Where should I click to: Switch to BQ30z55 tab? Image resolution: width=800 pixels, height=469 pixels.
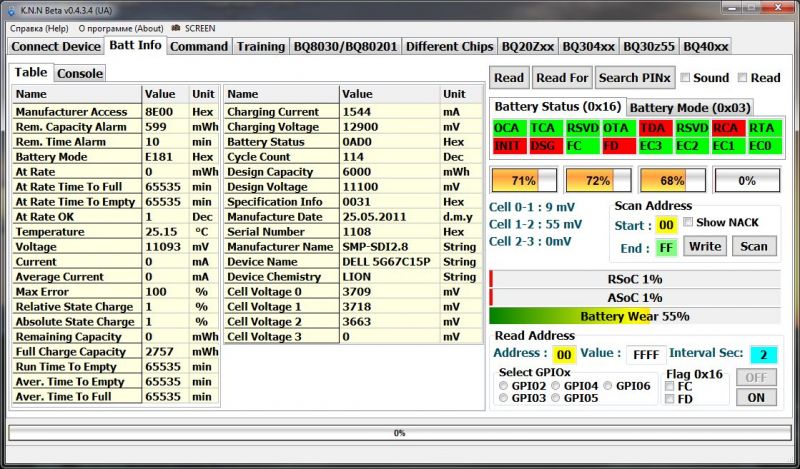point(649,46)
